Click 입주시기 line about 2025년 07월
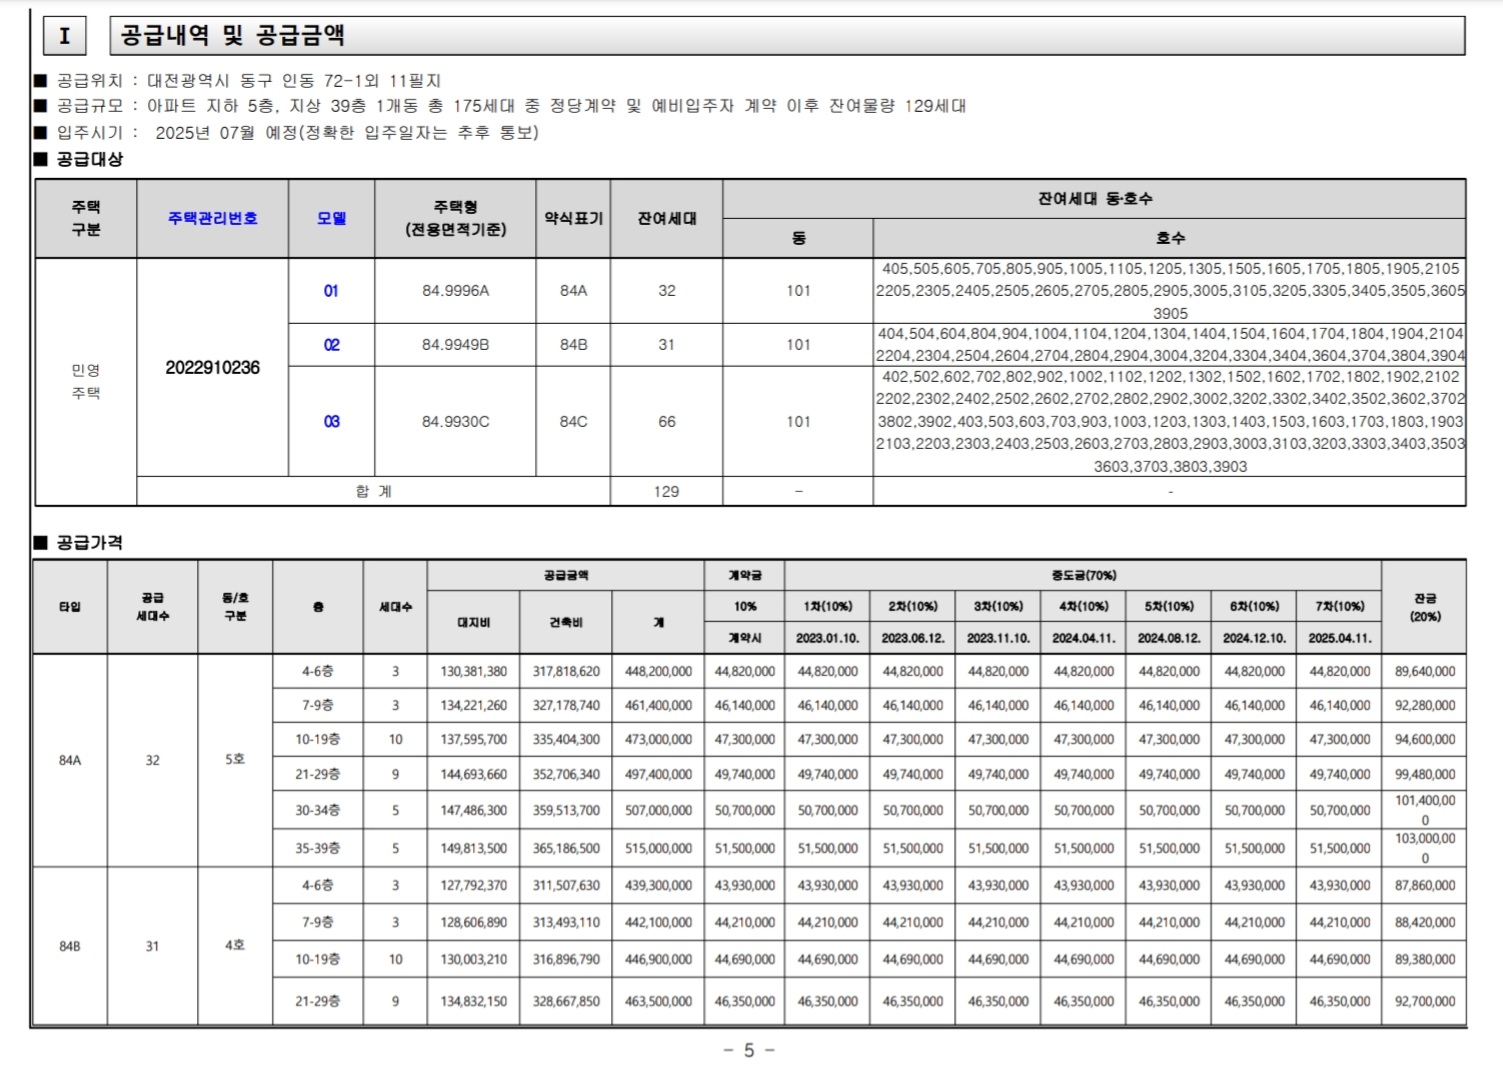 click(x=297, y=132)
